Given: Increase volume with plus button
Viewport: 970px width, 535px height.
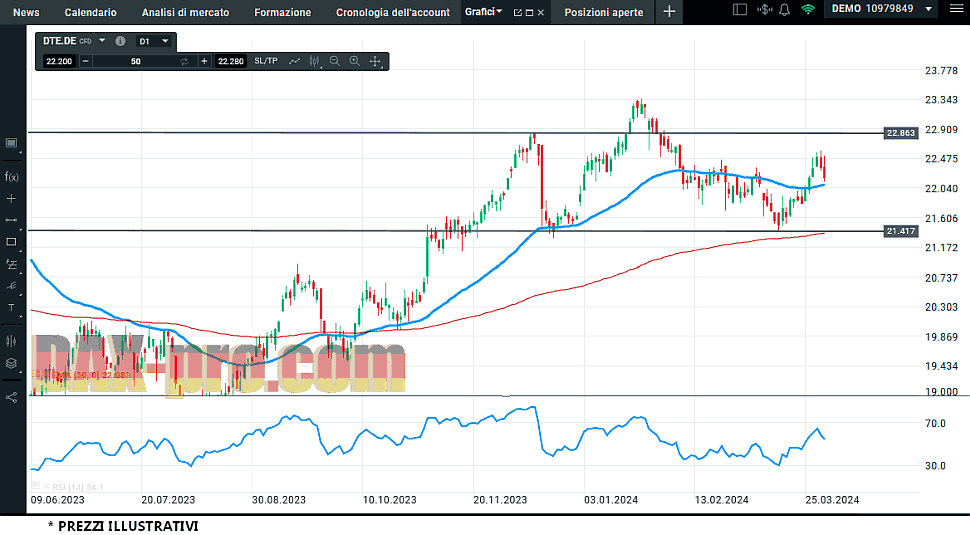Looking at the screenshot, I should (x=204, y=61).
